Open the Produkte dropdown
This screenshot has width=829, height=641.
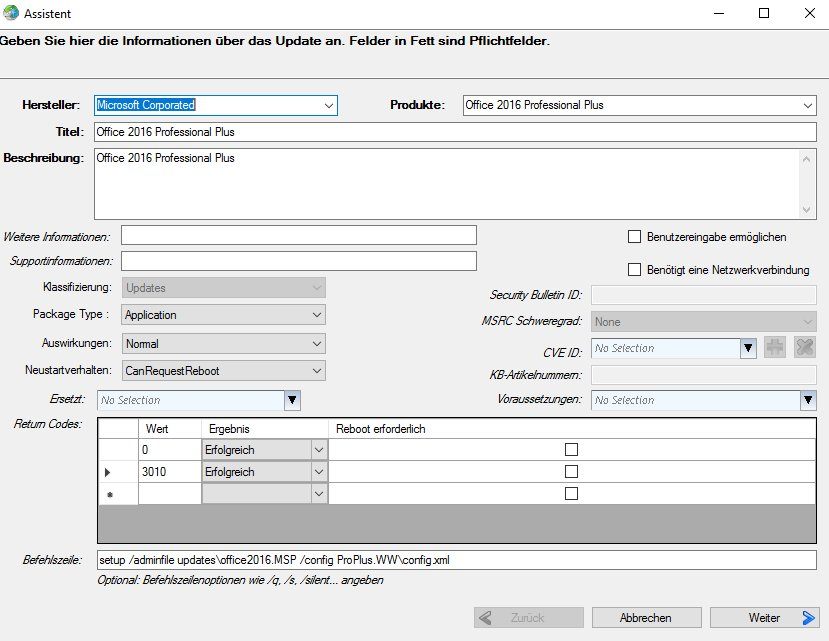coord(807,105)
